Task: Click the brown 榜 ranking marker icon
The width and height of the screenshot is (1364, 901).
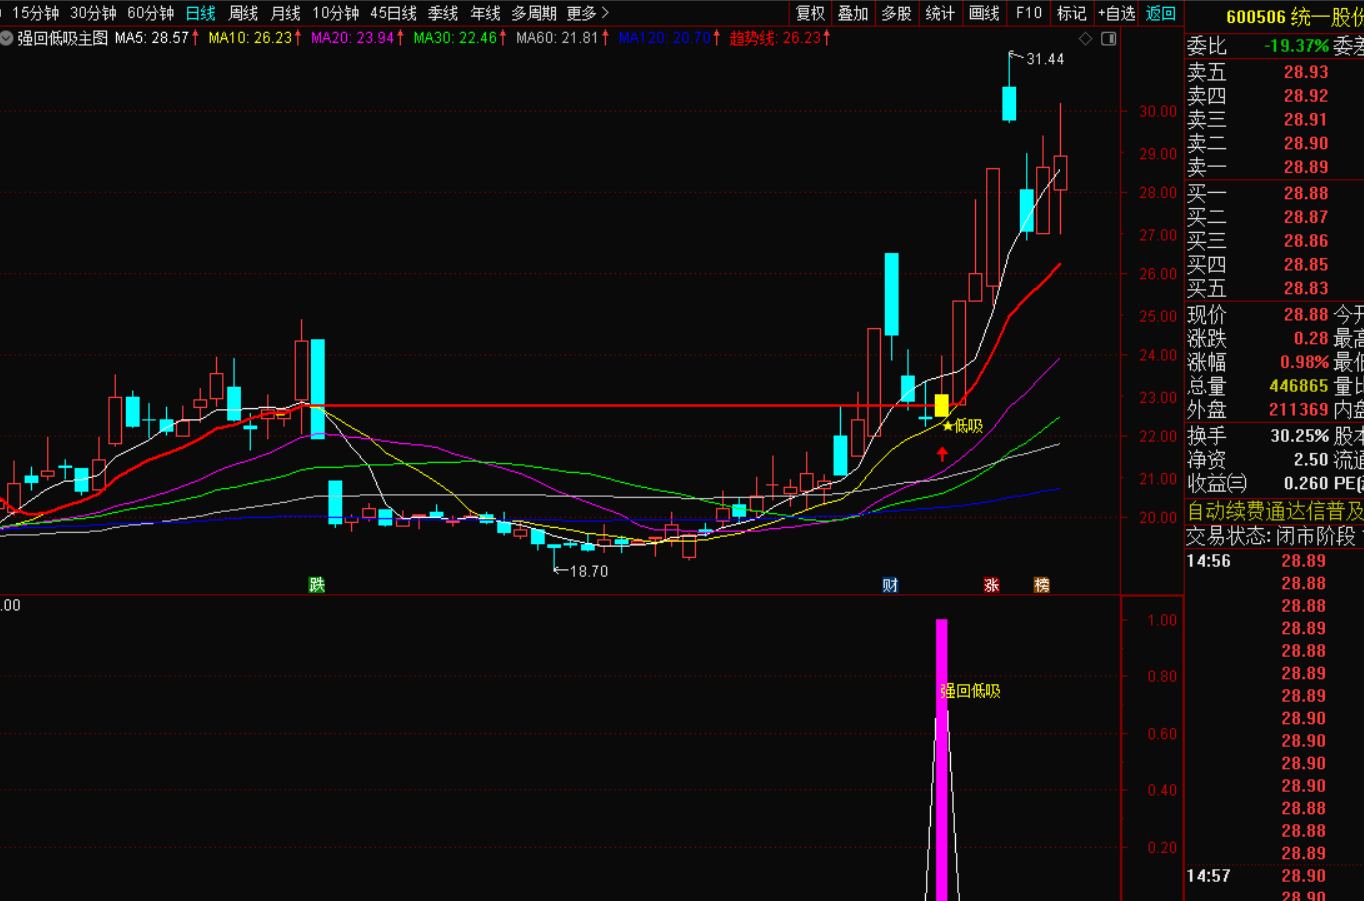Action: [x=1042, y=585]
